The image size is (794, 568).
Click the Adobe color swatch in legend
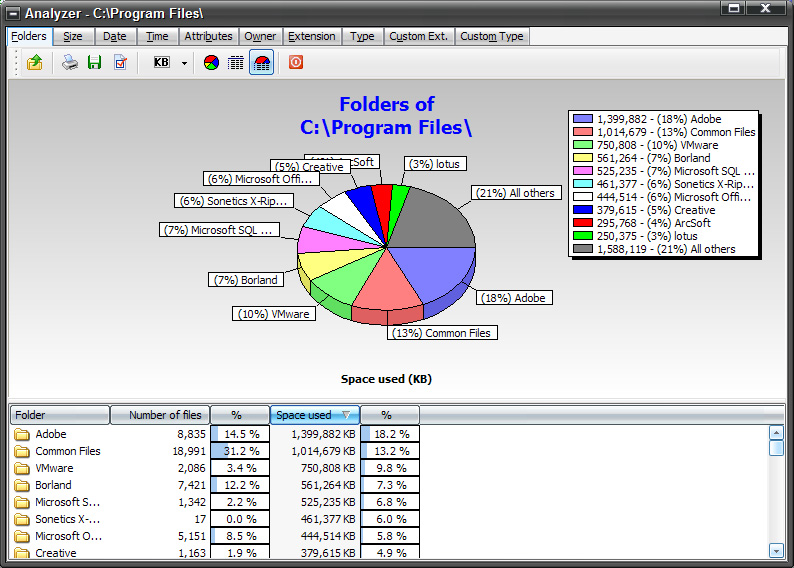point(583,119)
